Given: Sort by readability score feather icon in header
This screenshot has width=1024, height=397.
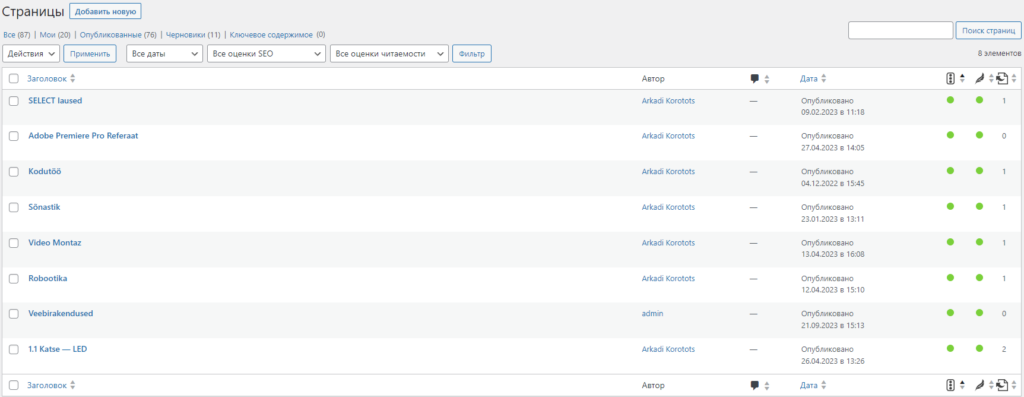Looking at the screenshot, I should click(x=980, y=79).
